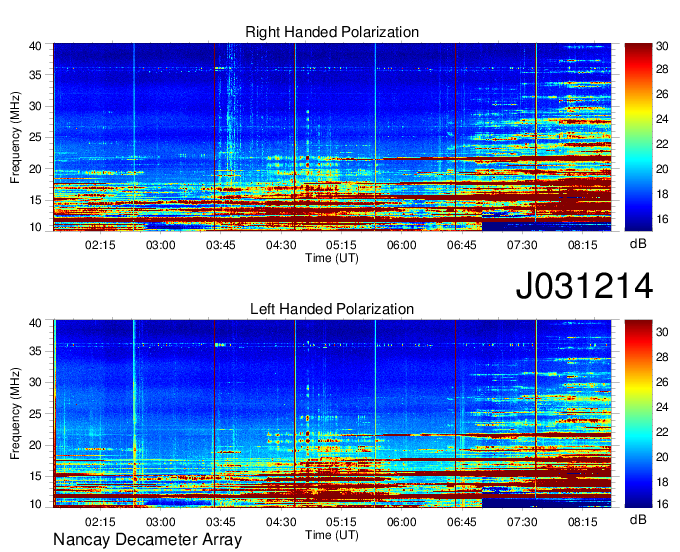Click the '40' frequency tick of the bottom plot

pyautogui.click(x=35, y=323)
